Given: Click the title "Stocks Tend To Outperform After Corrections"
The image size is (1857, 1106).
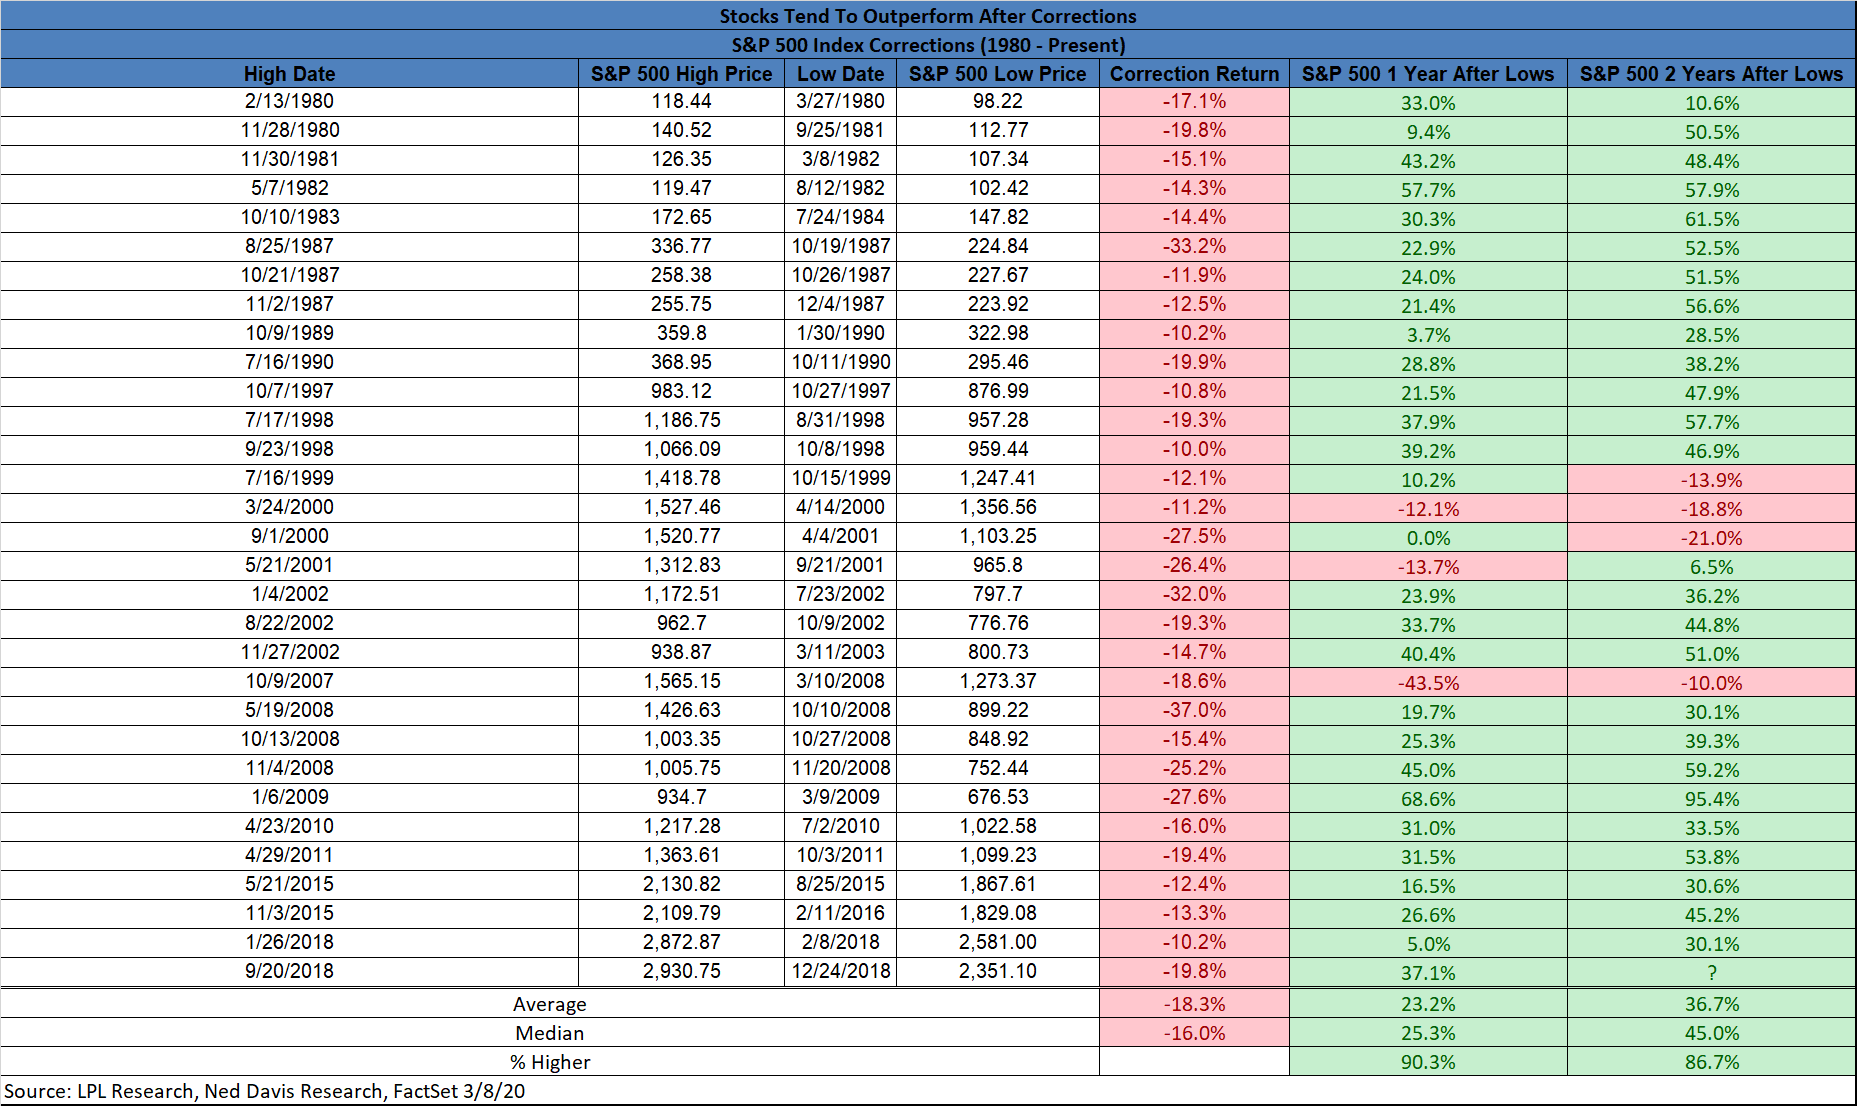Looking at the screenshot, I should pos(927,16).
